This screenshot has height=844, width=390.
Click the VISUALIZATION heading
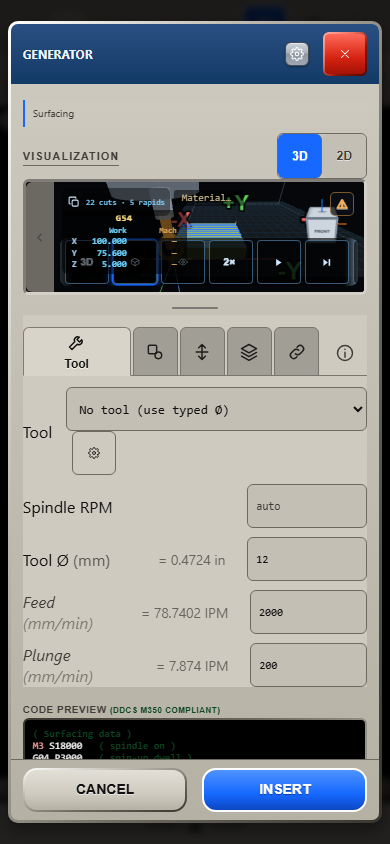point(70,156)
